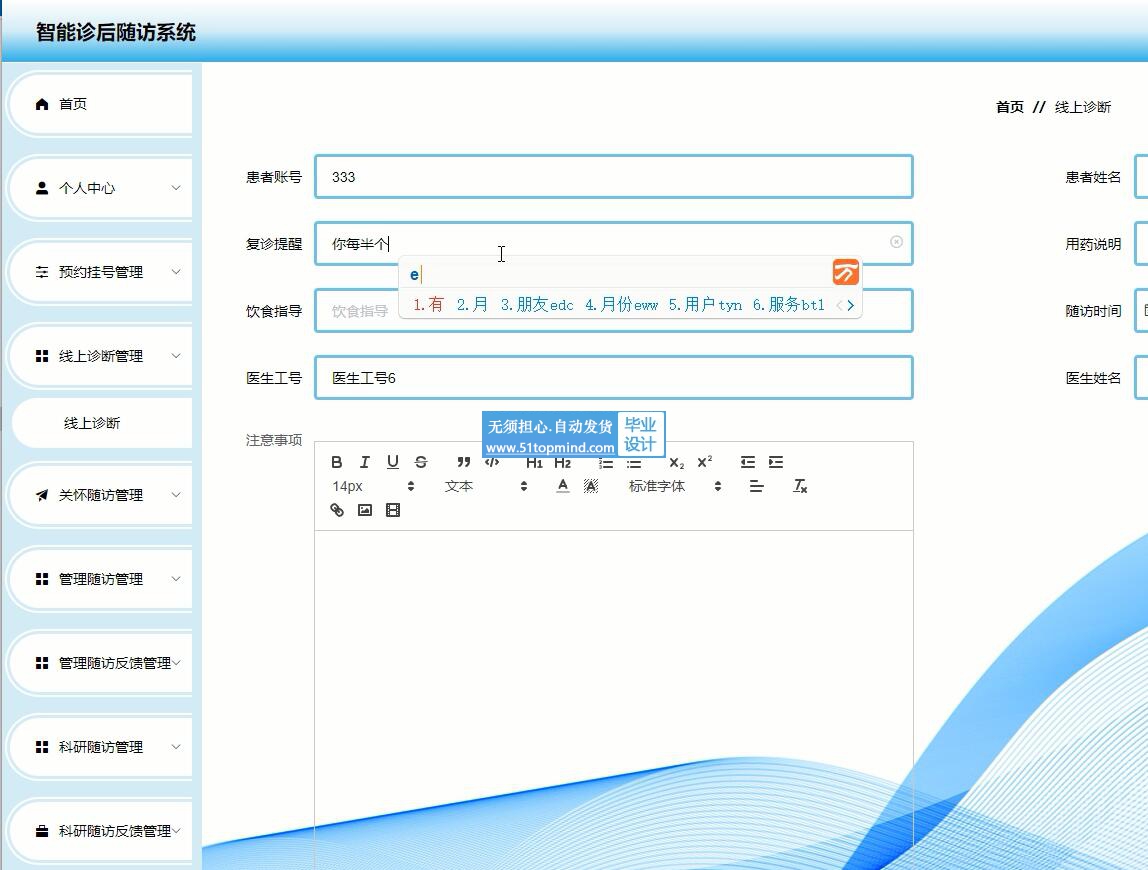Image resolution: width=1148 pixels, height=870 pixels.
Task: Open the 首页 sidebar menu item
Action: pyautogui.click(x=100, y=104)
